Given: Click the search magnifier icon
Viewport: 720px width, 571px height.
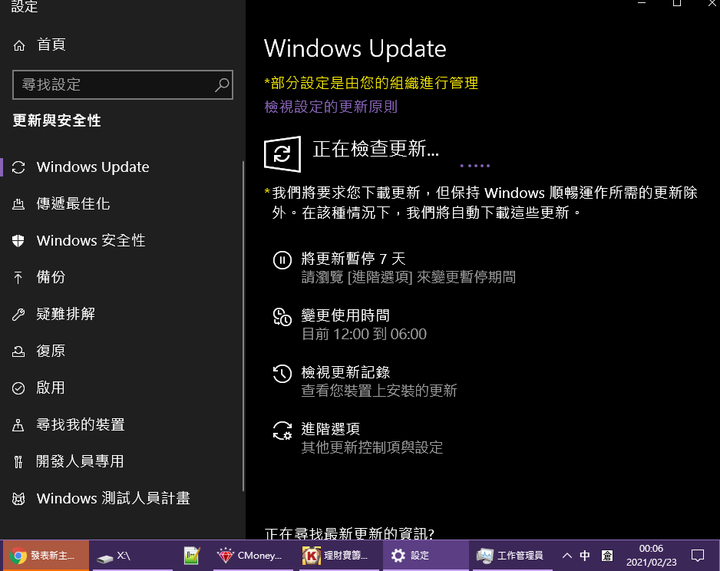Looking at the screenshot, I should (222, 84).
